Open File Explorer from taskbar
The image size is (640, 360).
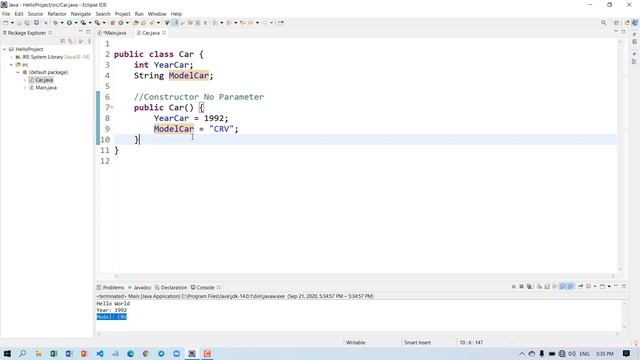tap(38, 353)
